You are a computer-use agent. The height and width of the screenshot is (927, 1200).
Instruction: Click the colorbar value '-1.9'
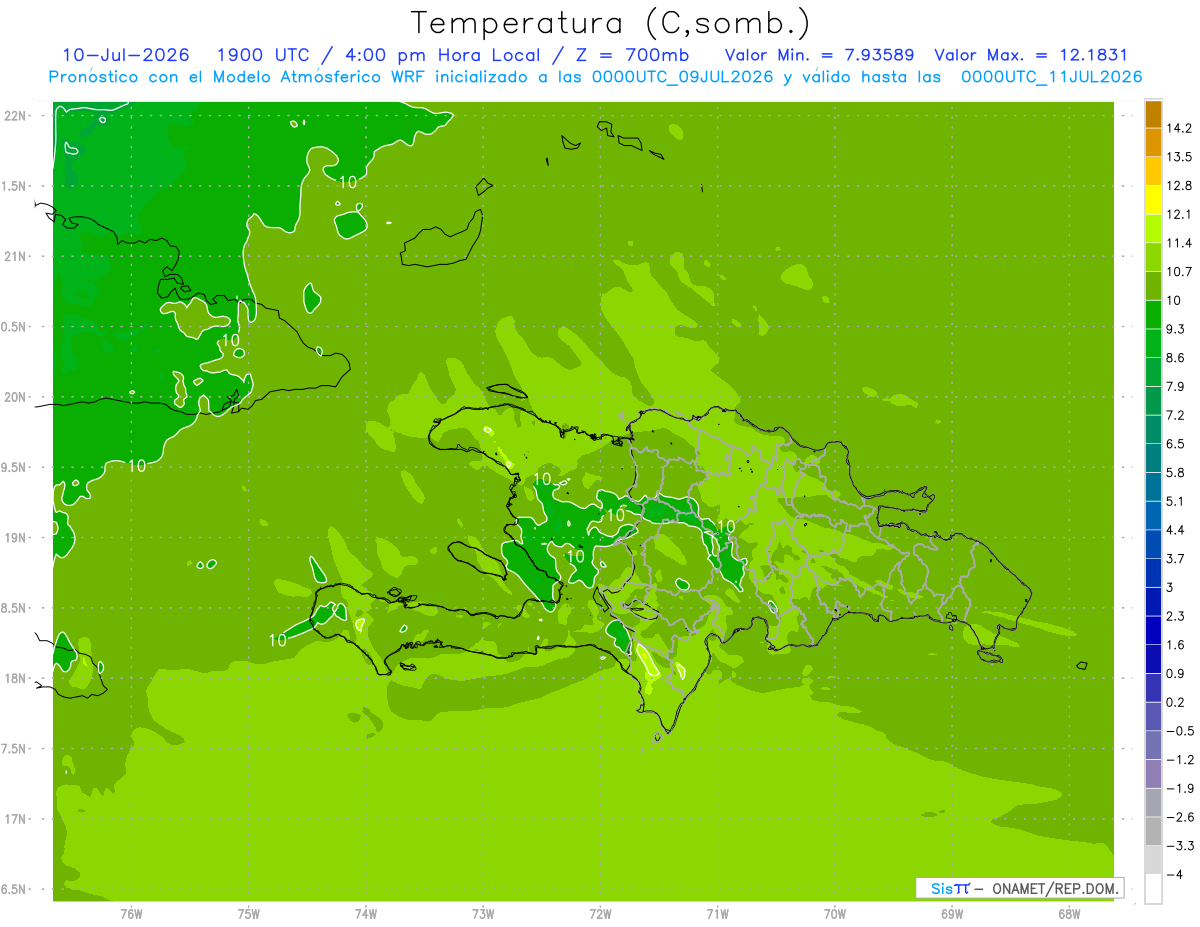(x=1179, y=788)
